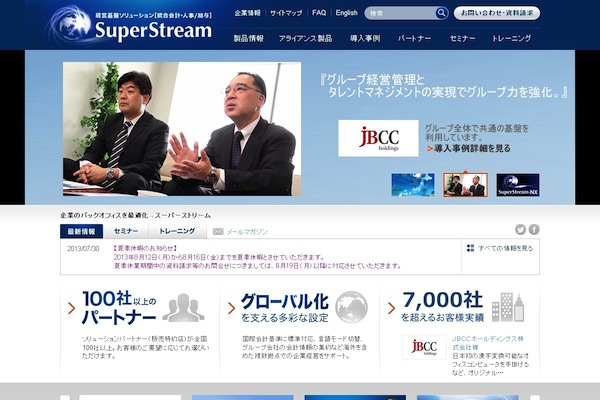Open the セミナー item in top navigation
The image size is (600, 400).
click(463, 39)
